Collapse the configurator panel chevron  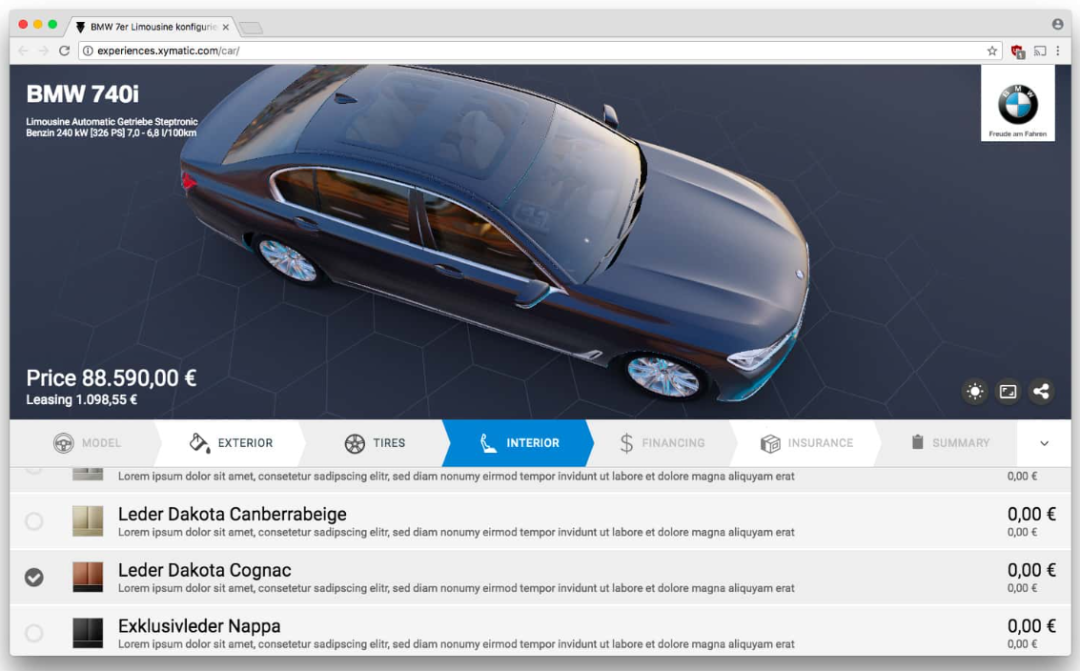coord(1044,443)
